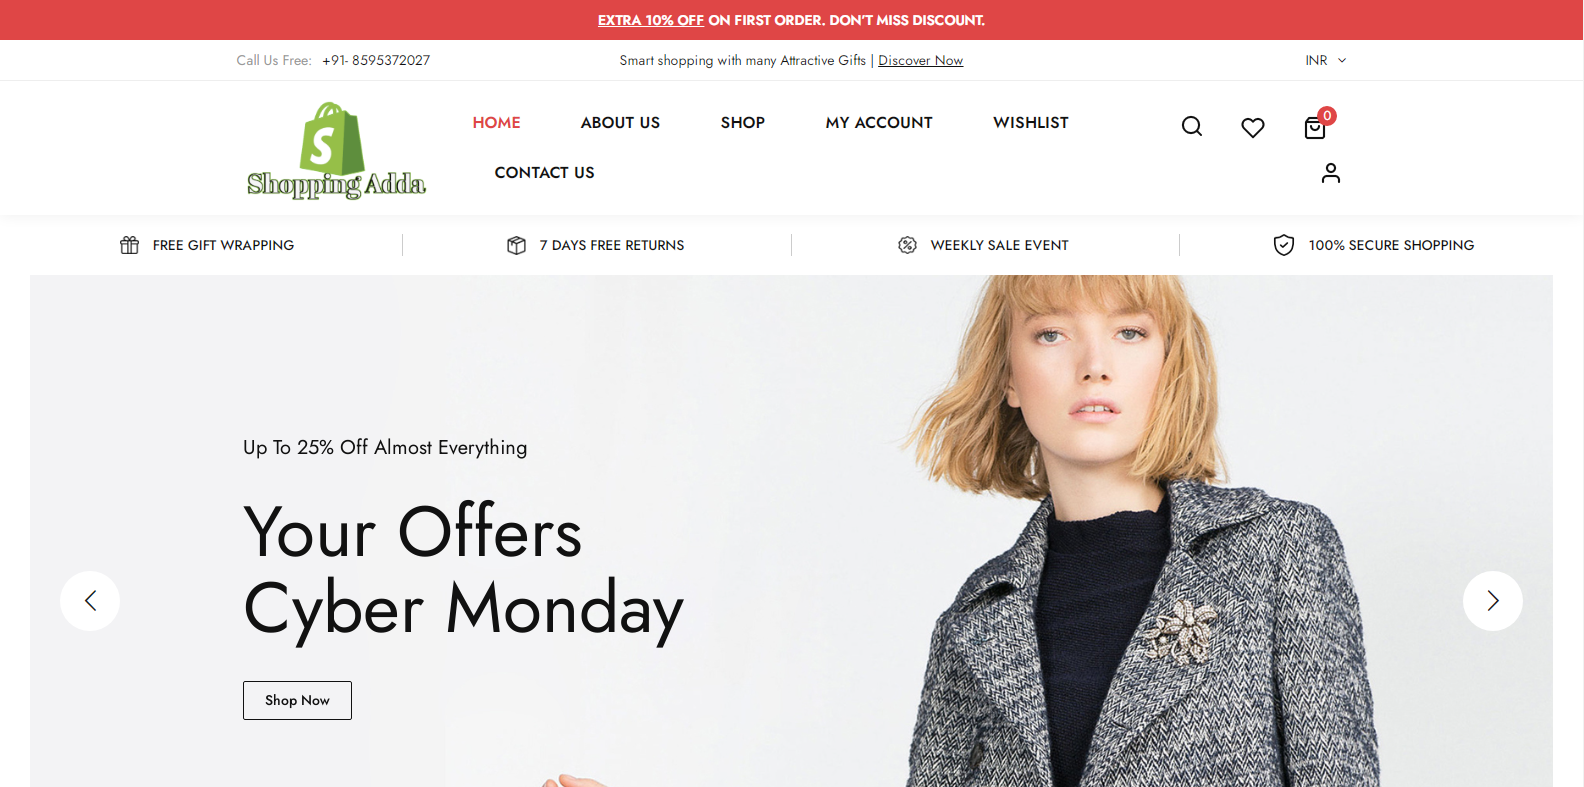Click the Shop Now button
The image size is (1584, 787).
point(297,700)
